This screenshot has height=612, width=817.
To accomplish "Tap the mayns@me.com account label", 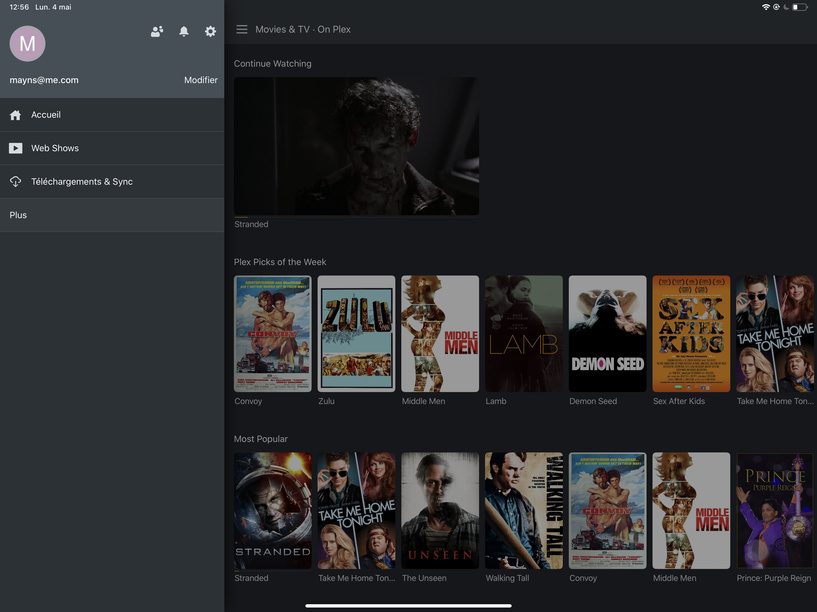I will coord(44,80).
